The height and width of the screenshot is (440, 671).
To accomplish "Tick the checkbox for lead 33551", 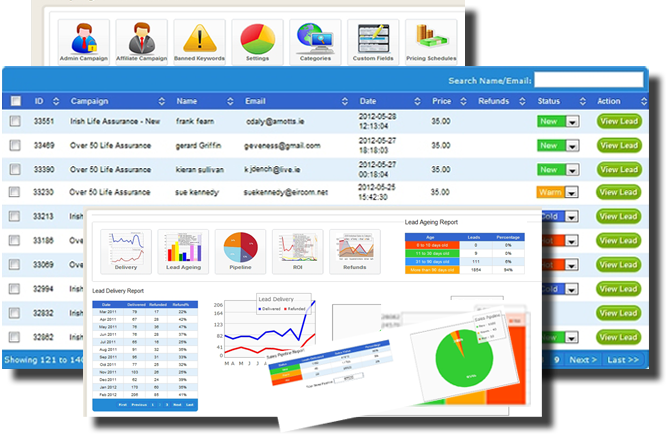I will tap(15, 121).
